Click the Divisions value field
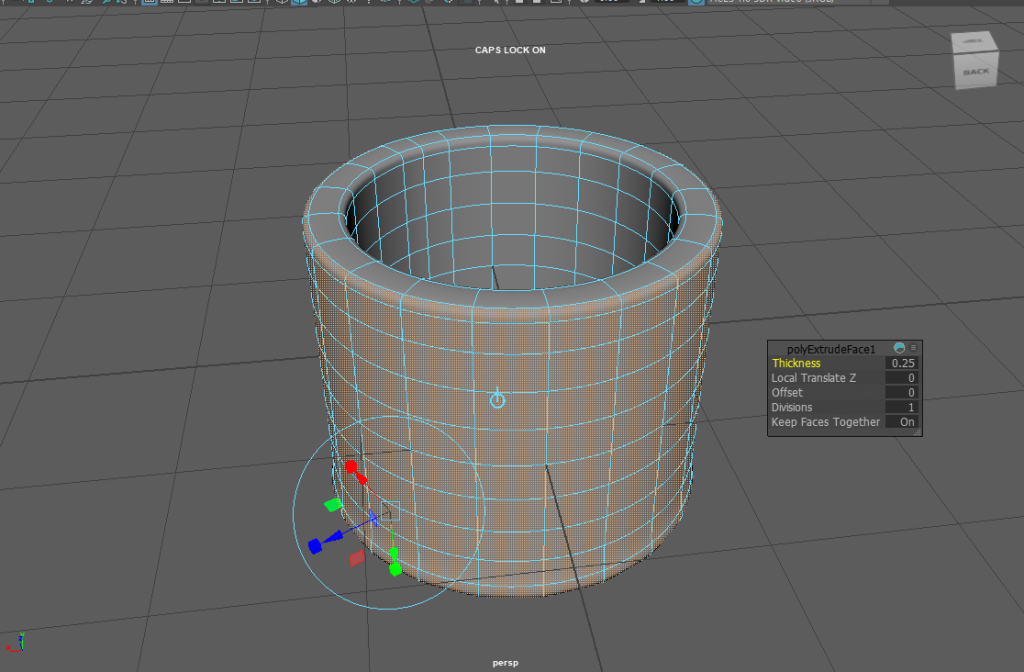The width and height of the screenshot is (1024, 672). (902, 408)
